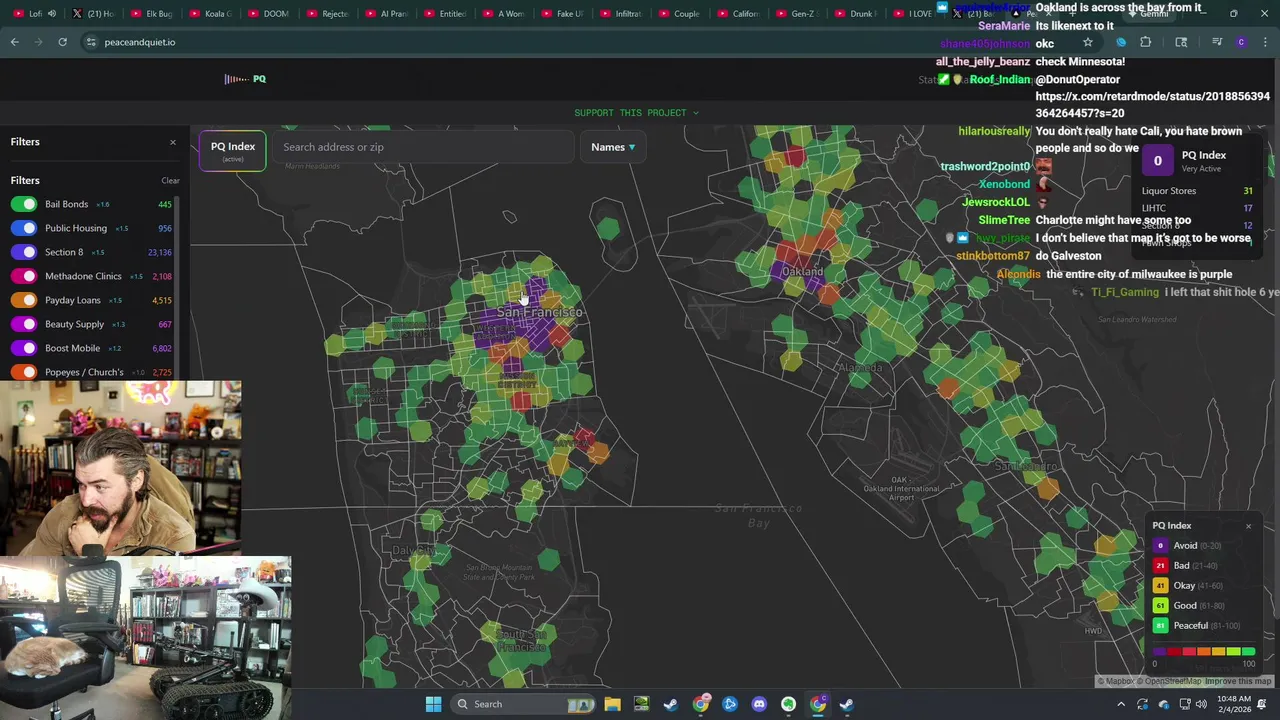1280x720 pixels.
Task: Open the volume control tray icon
Action: click(1201, 704)
